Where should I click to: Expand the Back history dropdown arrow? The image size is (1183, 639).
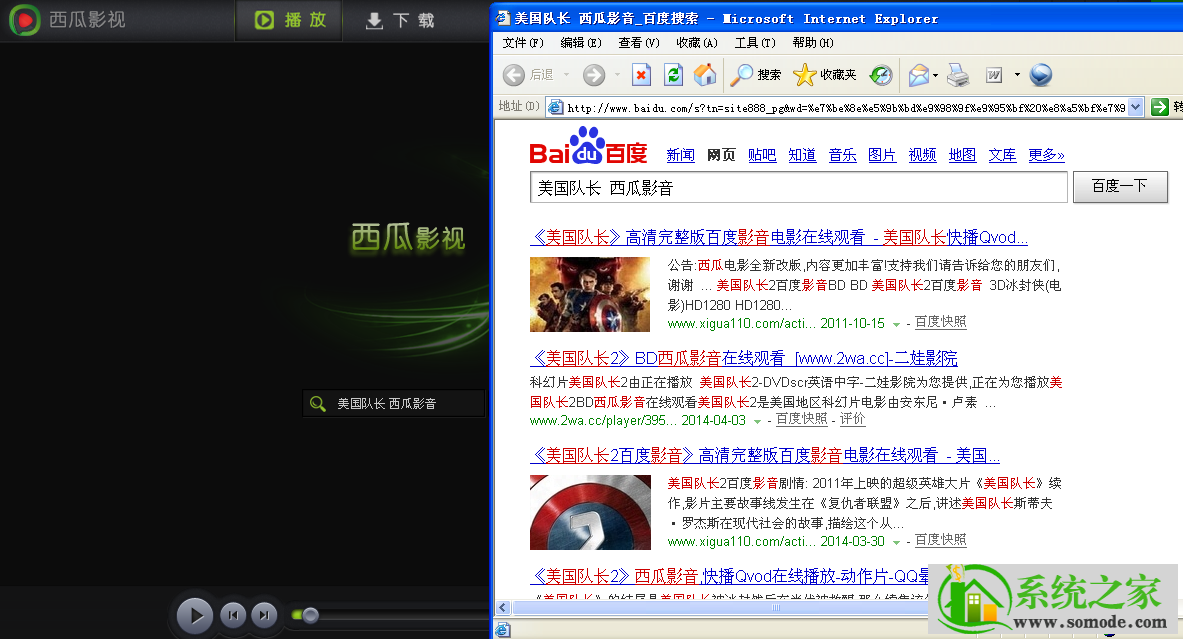pyautogui.click(x=567, y=75)
